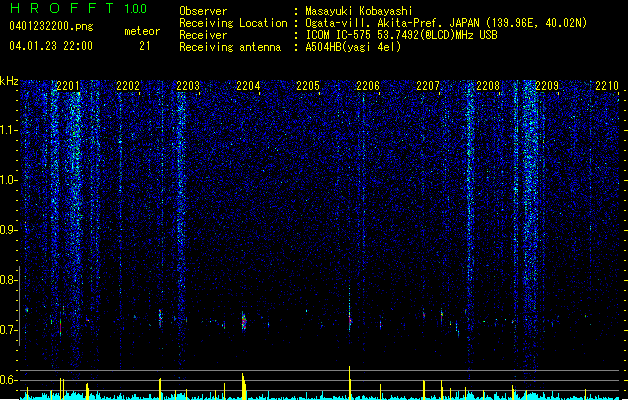Click time marker 2202
This screenshot has height=400, width=629.
click(128, 86)
